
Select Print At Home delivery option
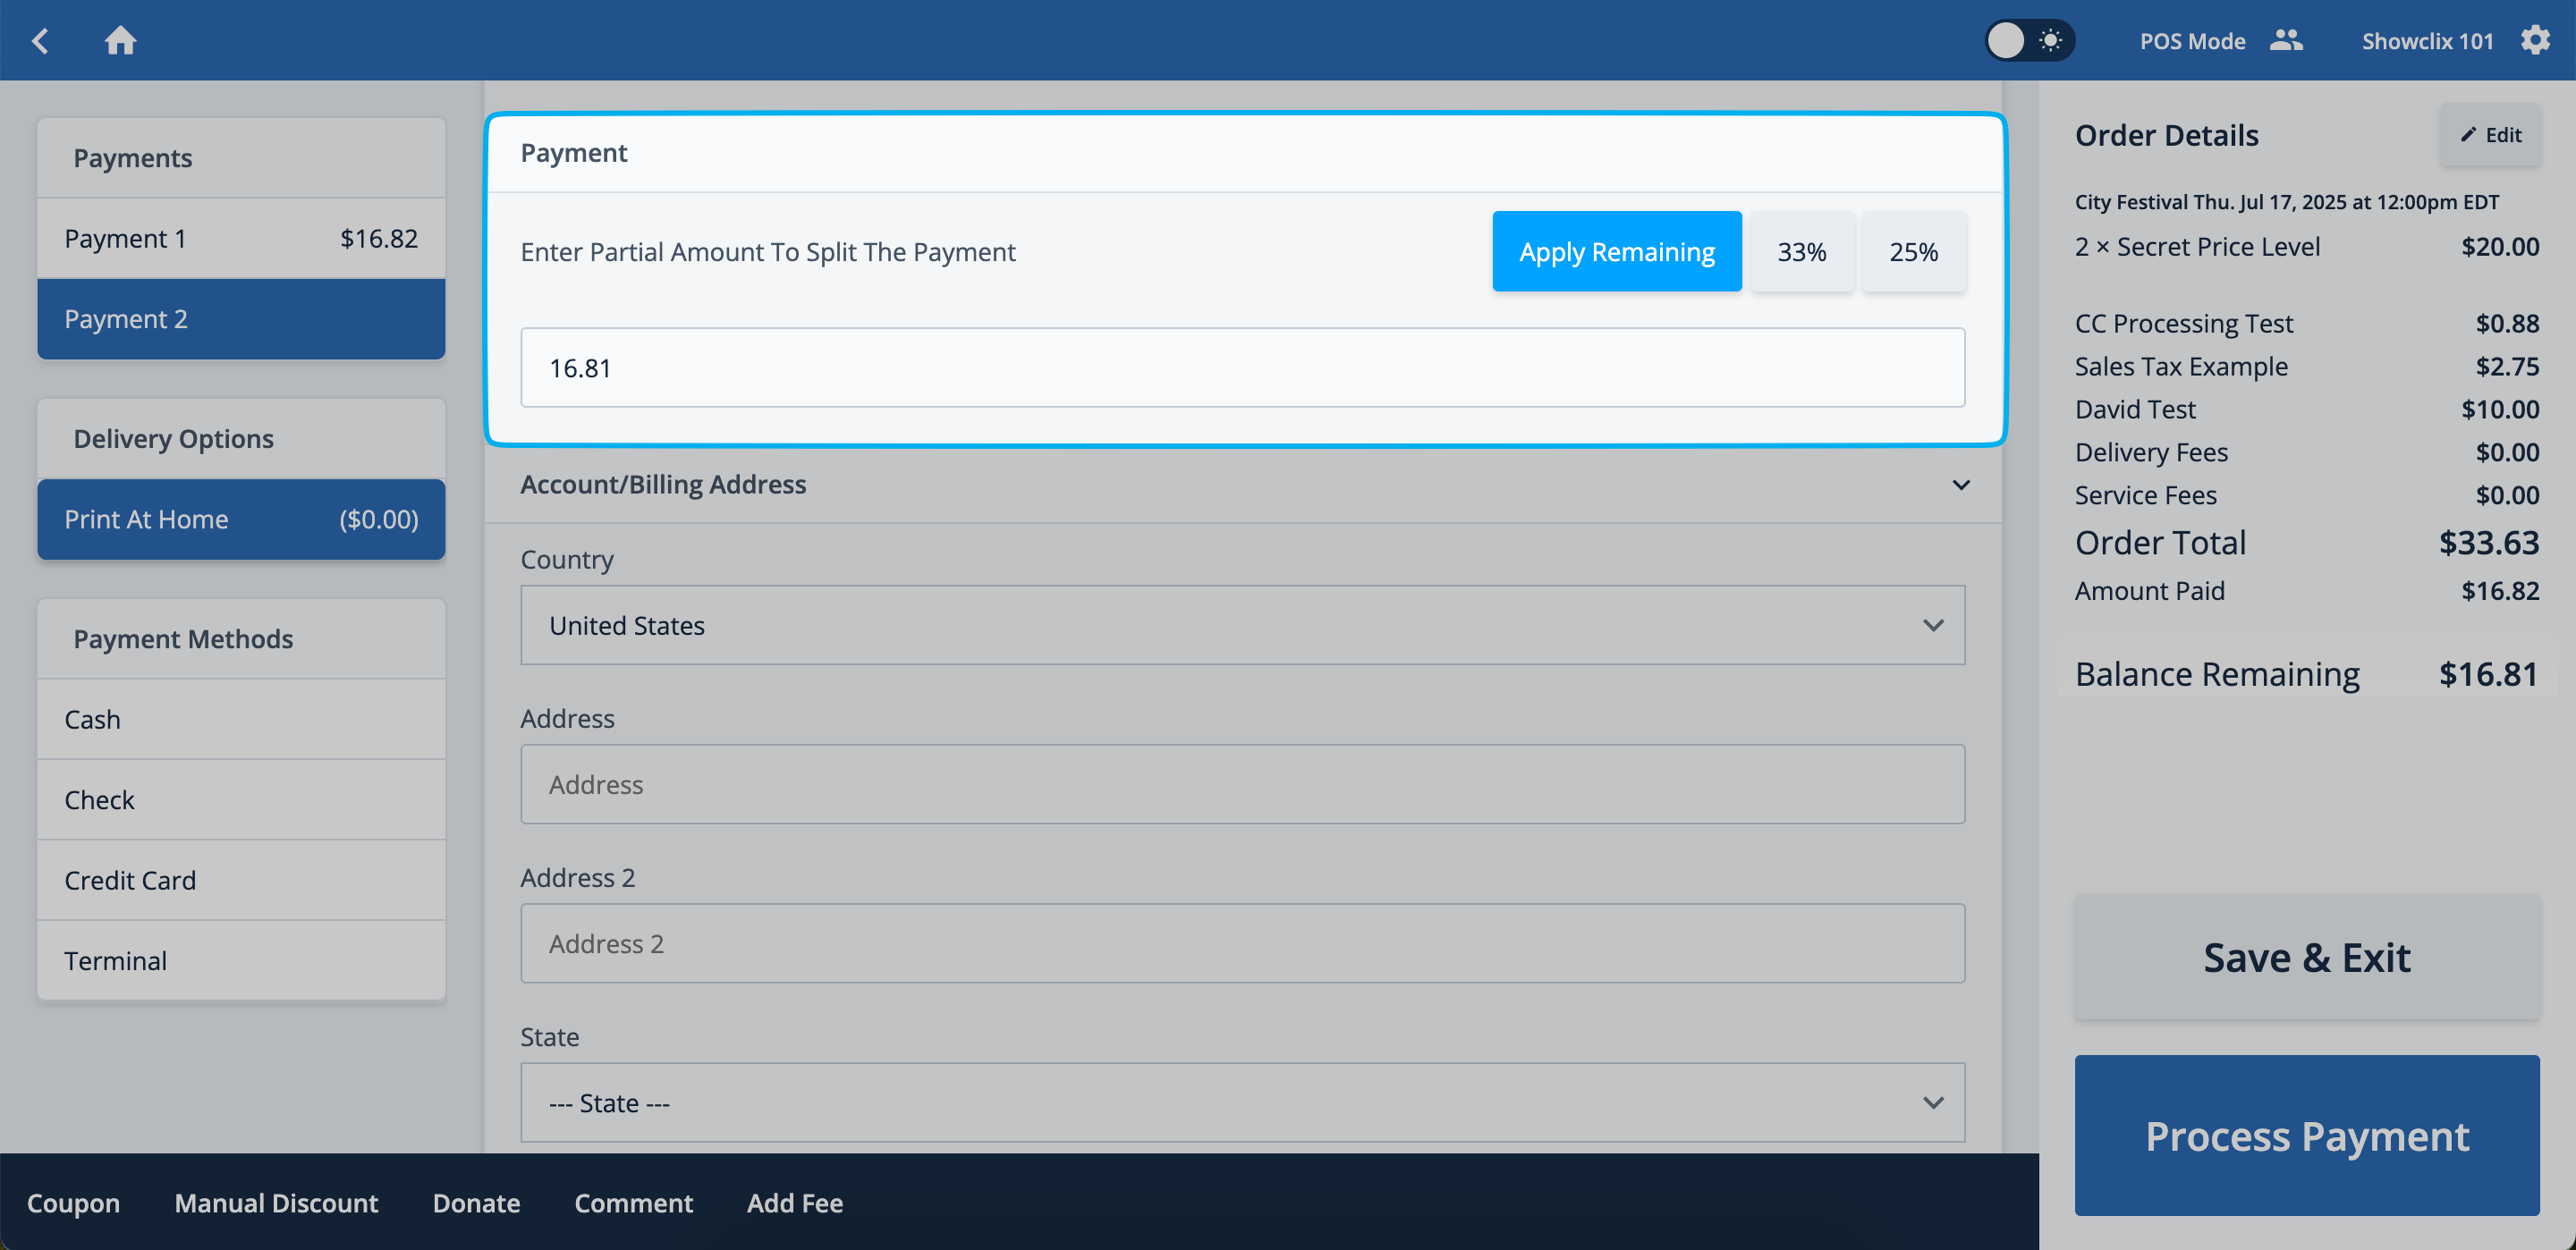(x=241, y=519)
